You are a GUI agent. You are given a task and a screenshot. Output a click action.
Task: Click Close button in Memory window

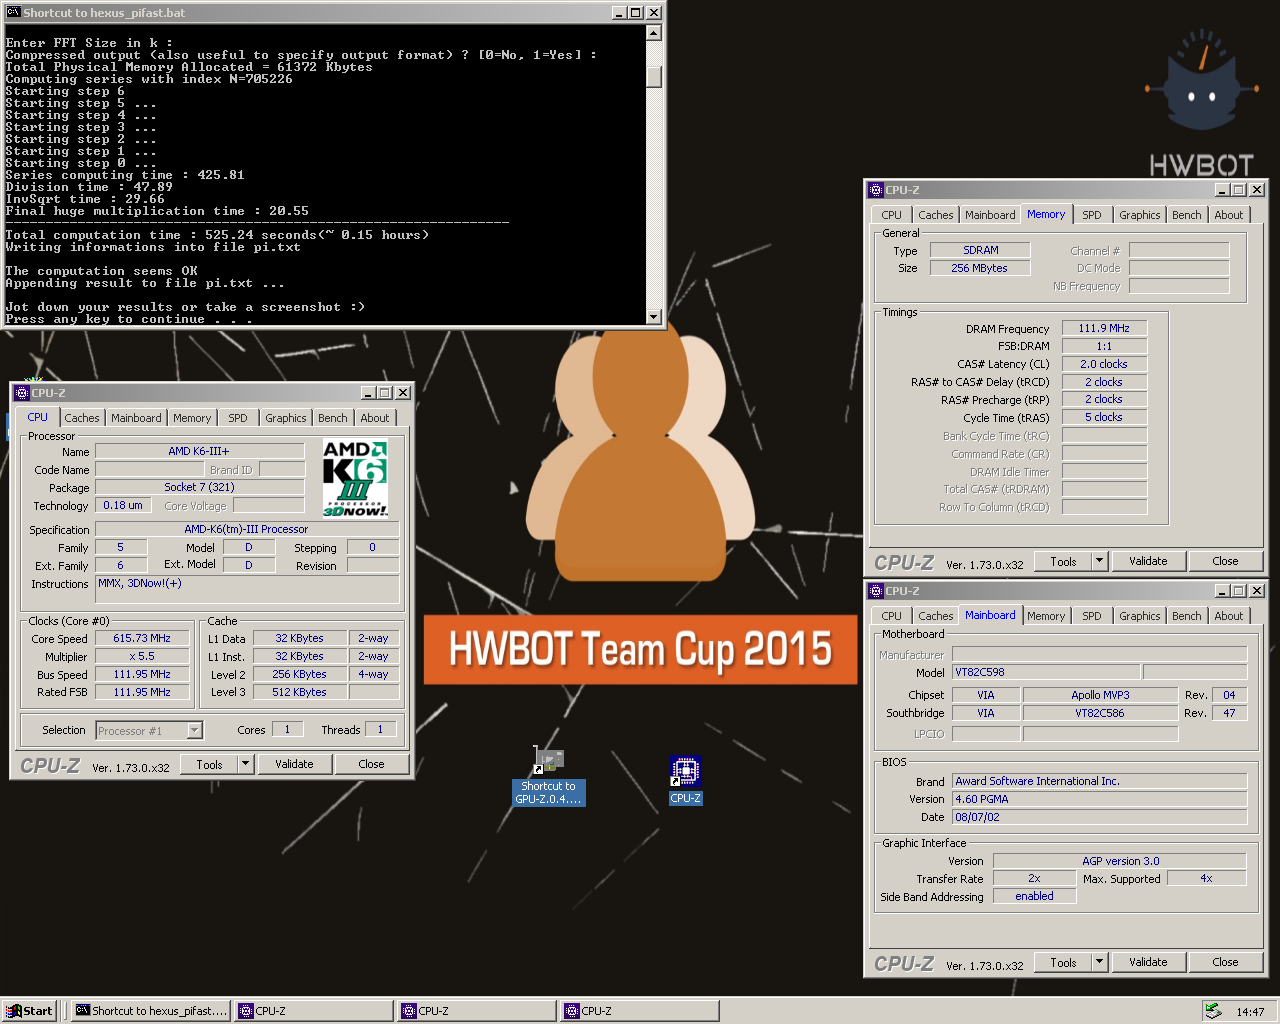(x=1226, y=561)
